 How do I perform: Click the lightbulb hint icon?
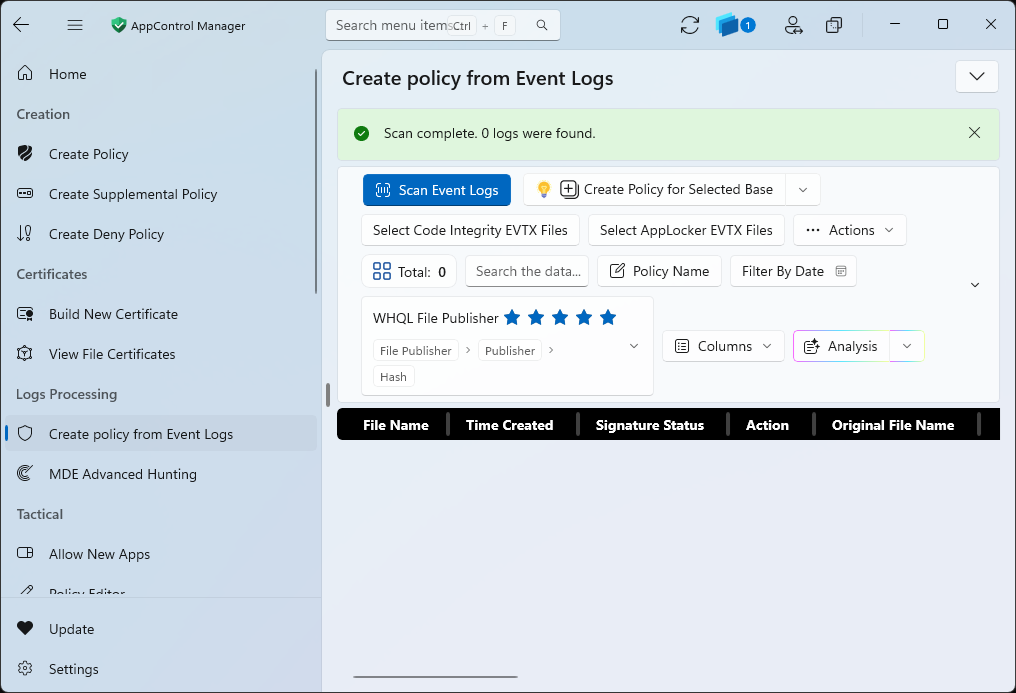pyautogui.click(x=544, y=189)
